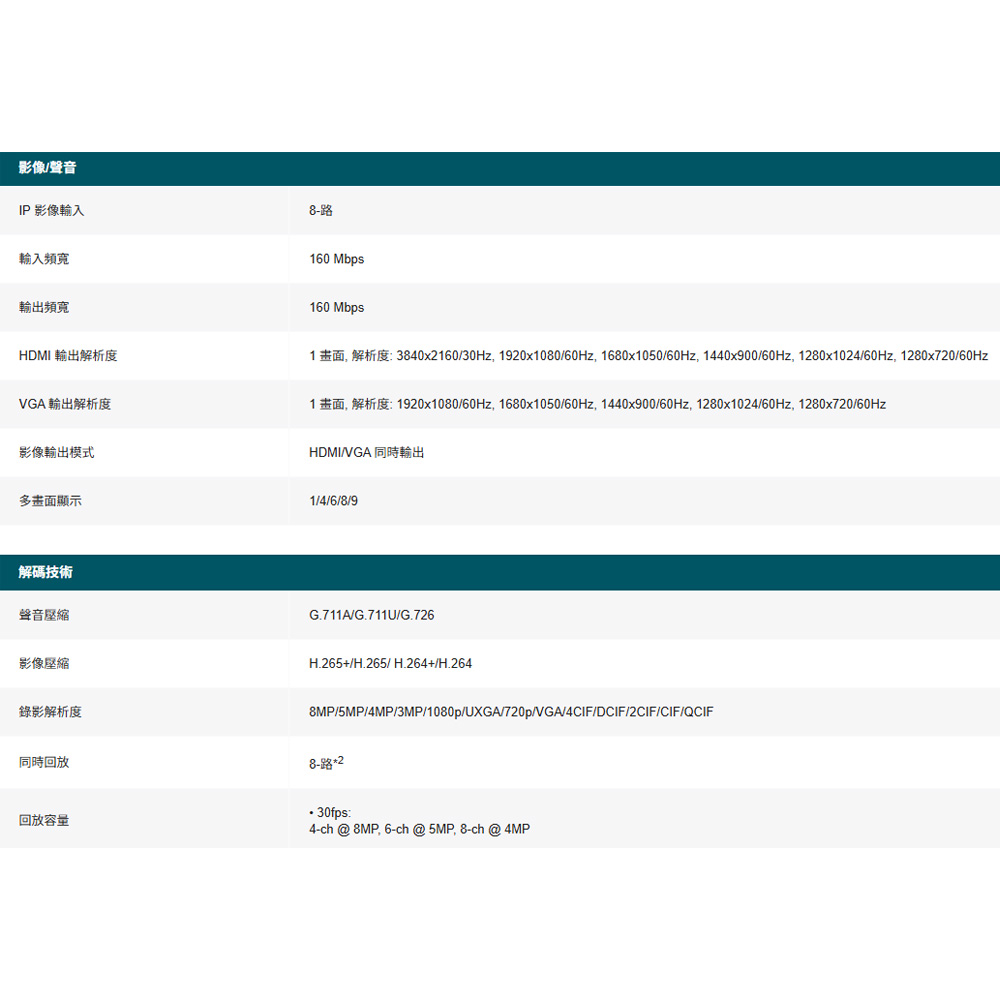Select the G.711A/G.711U/G.726 audio codec text
Screen dimensions: 1000x1000
click(x=371, y=615)
